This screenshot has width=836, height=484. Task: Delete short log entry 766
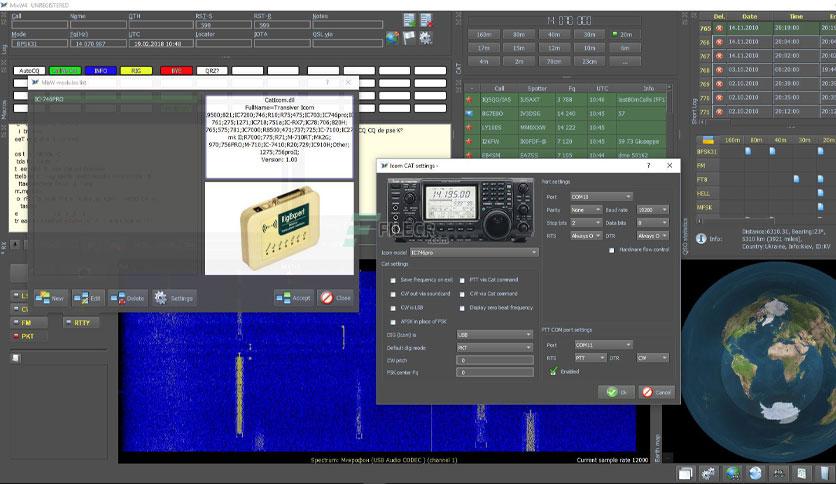pyautogui.click(x=719, y=42)
